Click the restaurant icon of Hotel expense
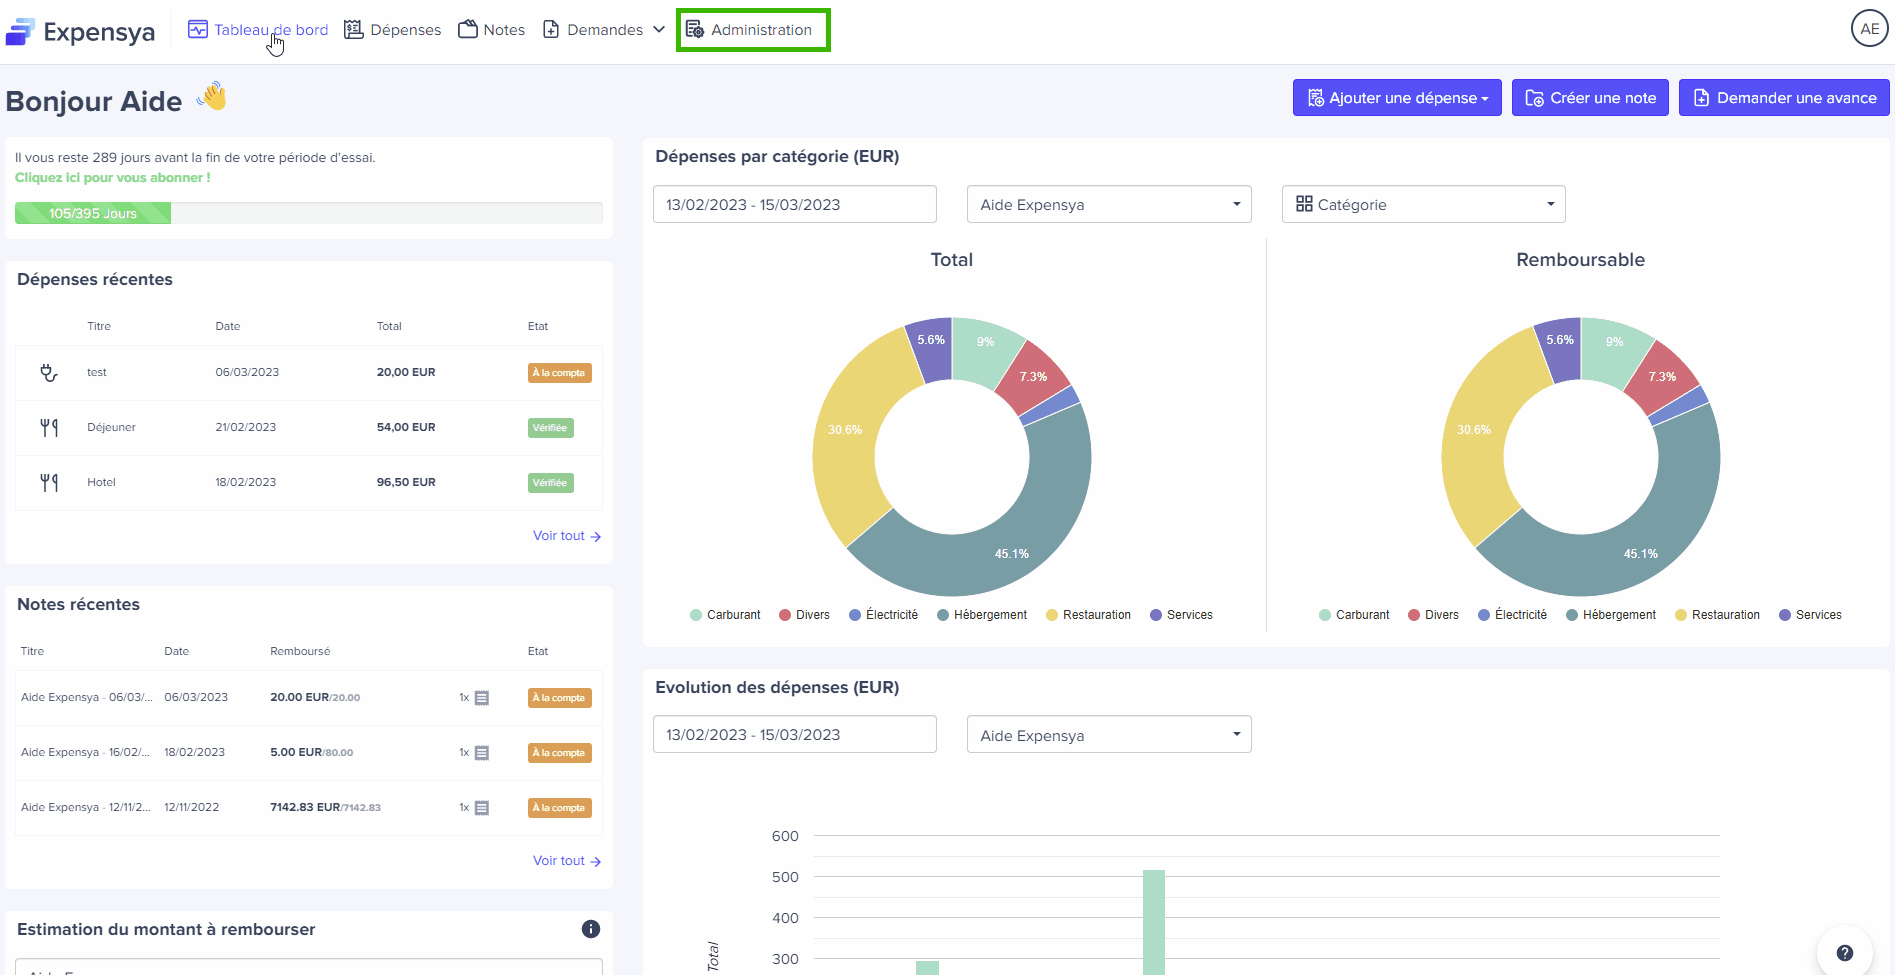The height and width of the screenshot is (975, 1895). click(49, 483)
